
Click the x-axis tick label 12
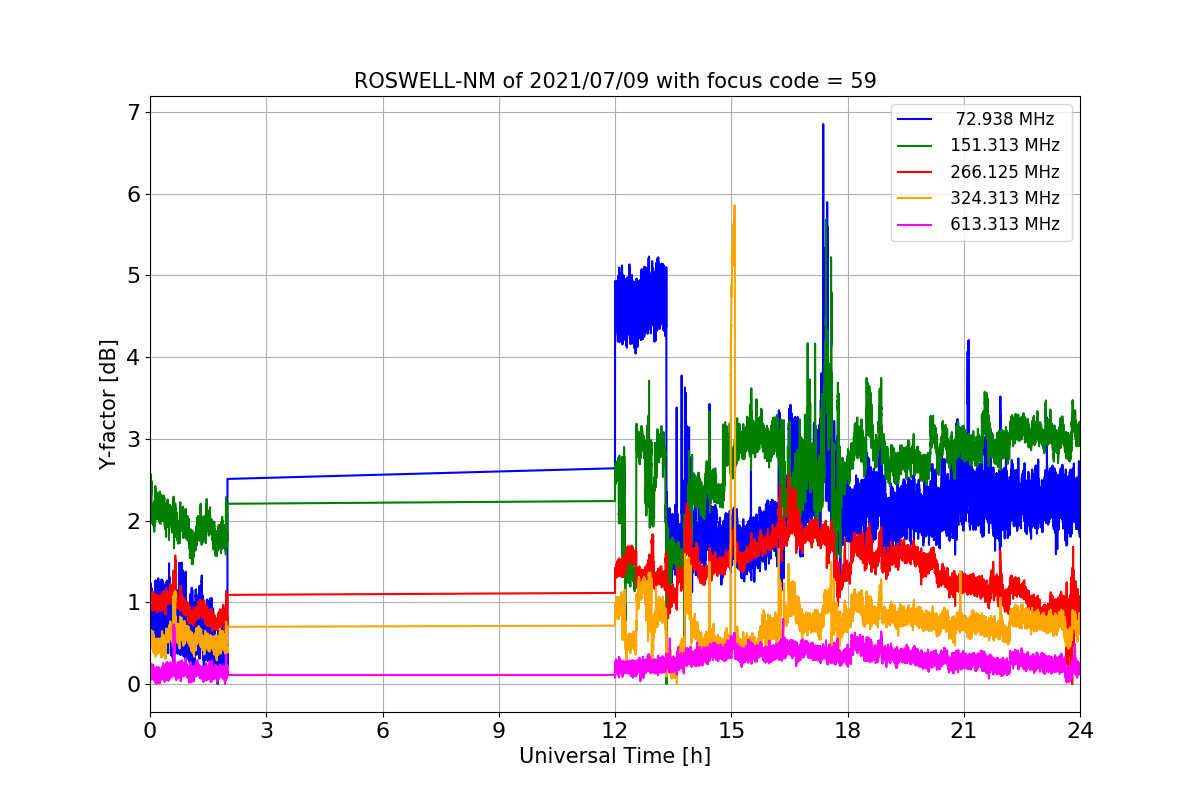[x=615, y=731]
